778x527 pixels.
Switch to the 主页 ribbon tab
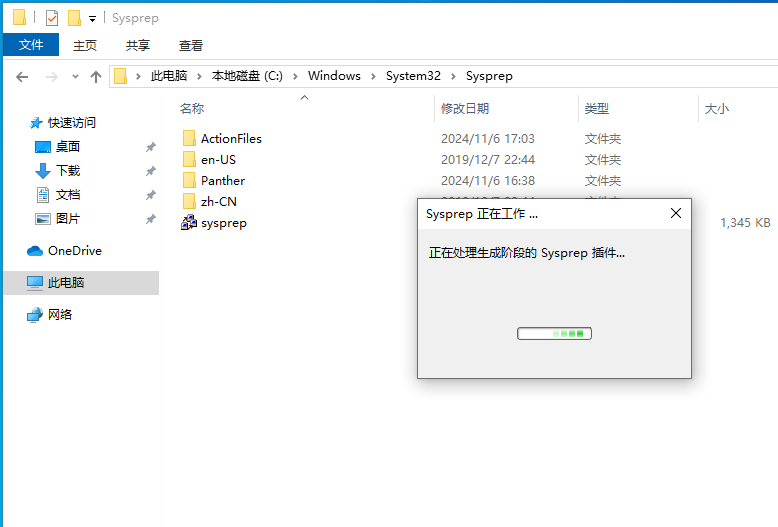click(x=85, y=45)
